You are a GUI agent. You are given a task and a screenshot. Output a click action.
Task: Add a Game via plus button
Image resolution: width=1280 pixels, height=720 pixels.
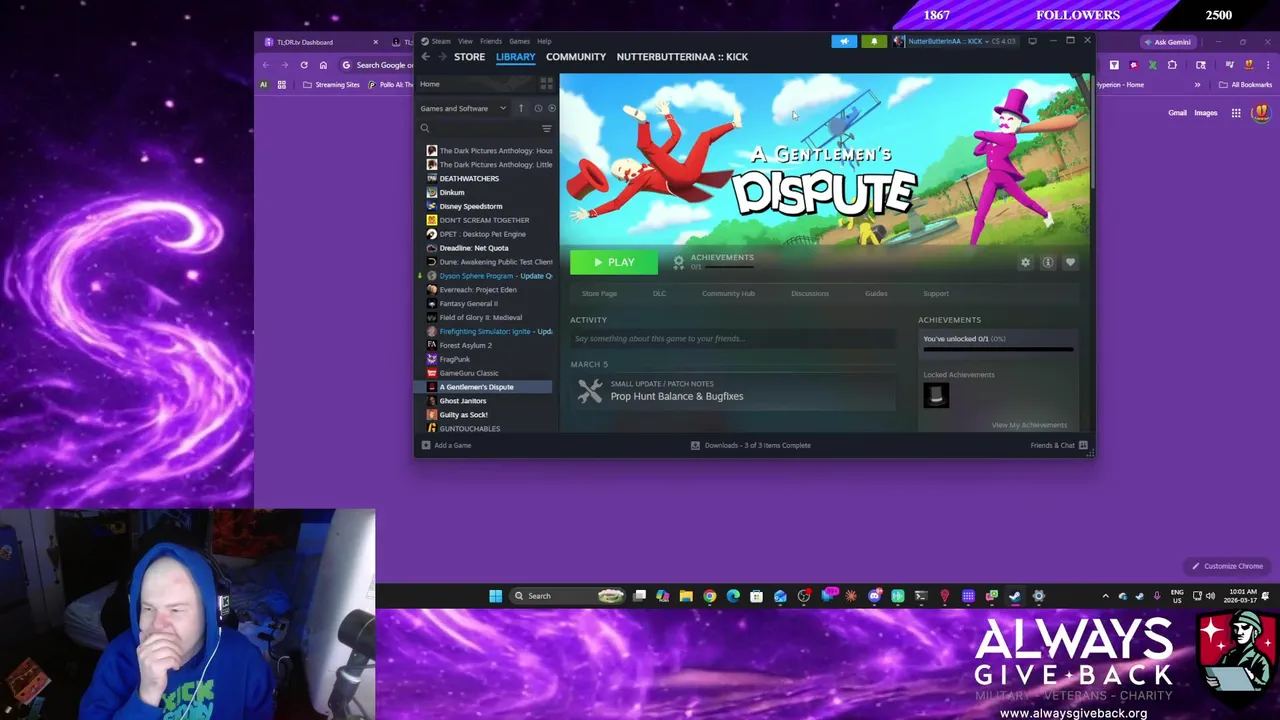pyautogui.click(x=447, y=445)
